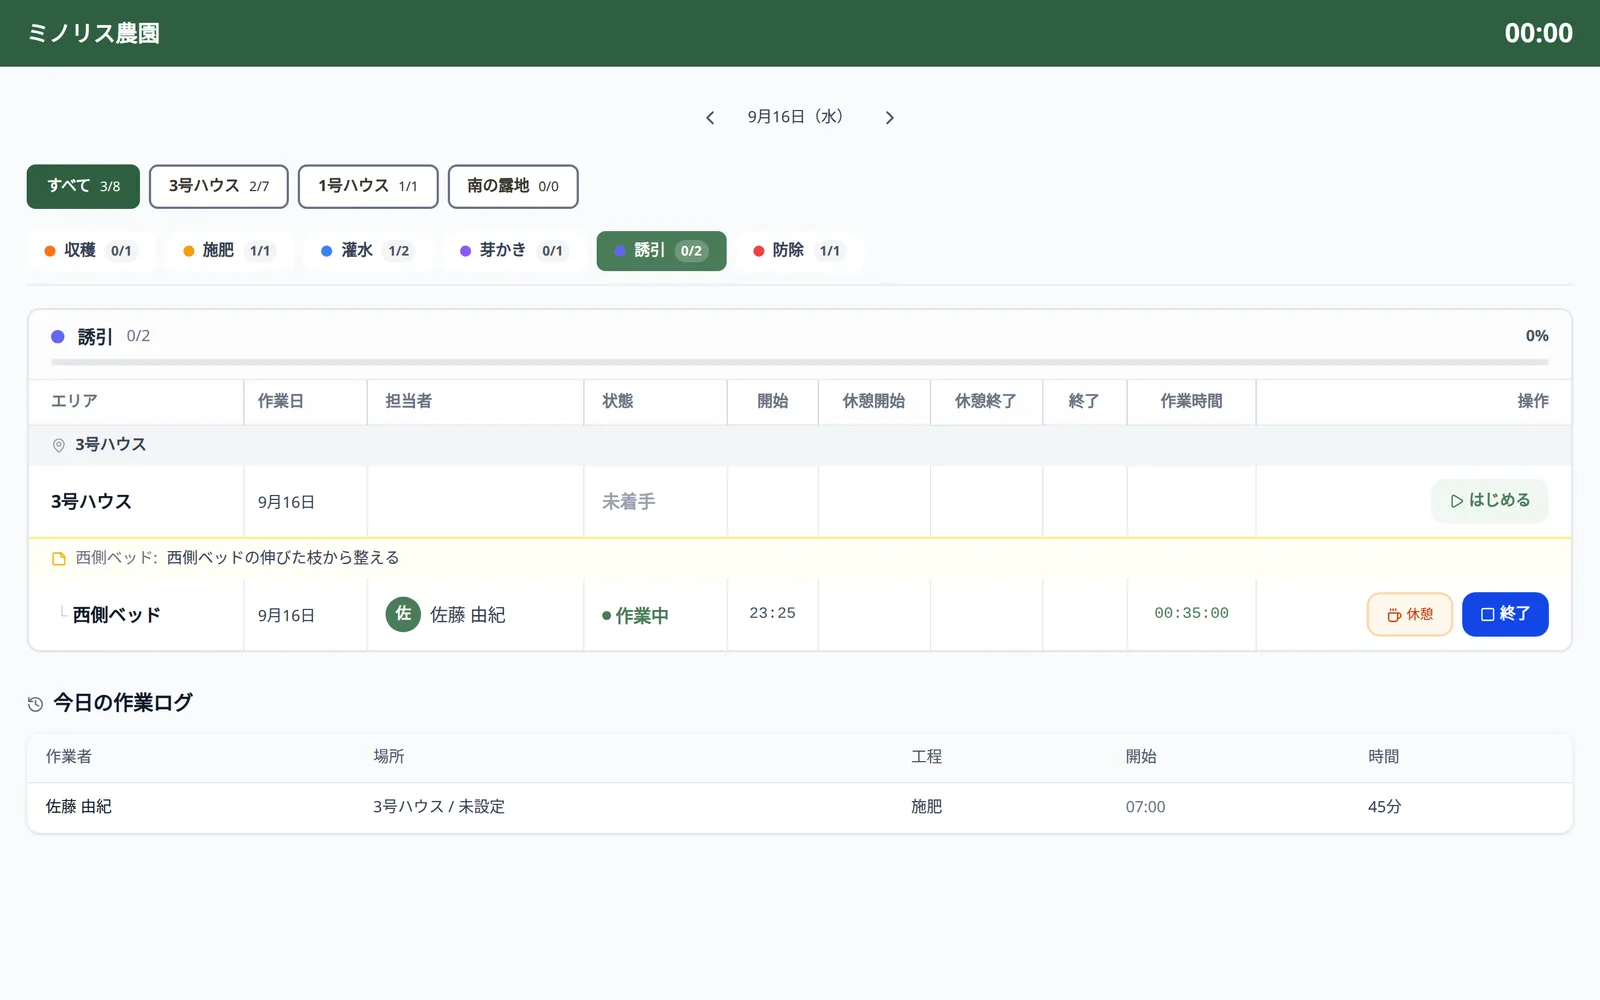
Task: Click the 休憩開始 column header
Action: pyautogui.click(x=874, y=401)
